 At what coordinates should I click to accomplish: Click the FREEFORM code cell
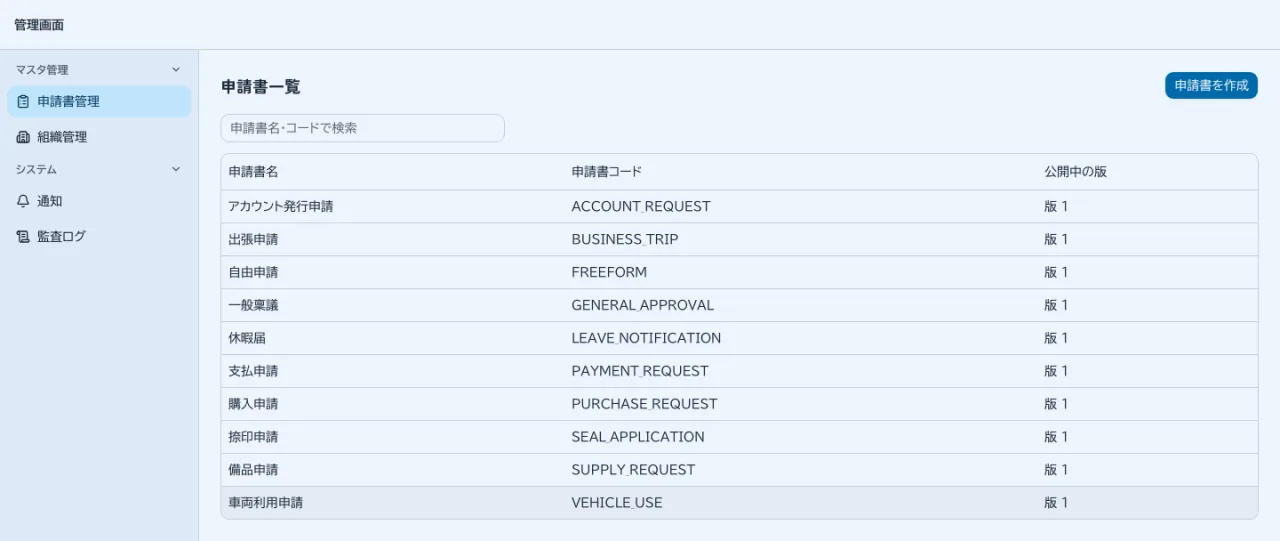609,272
